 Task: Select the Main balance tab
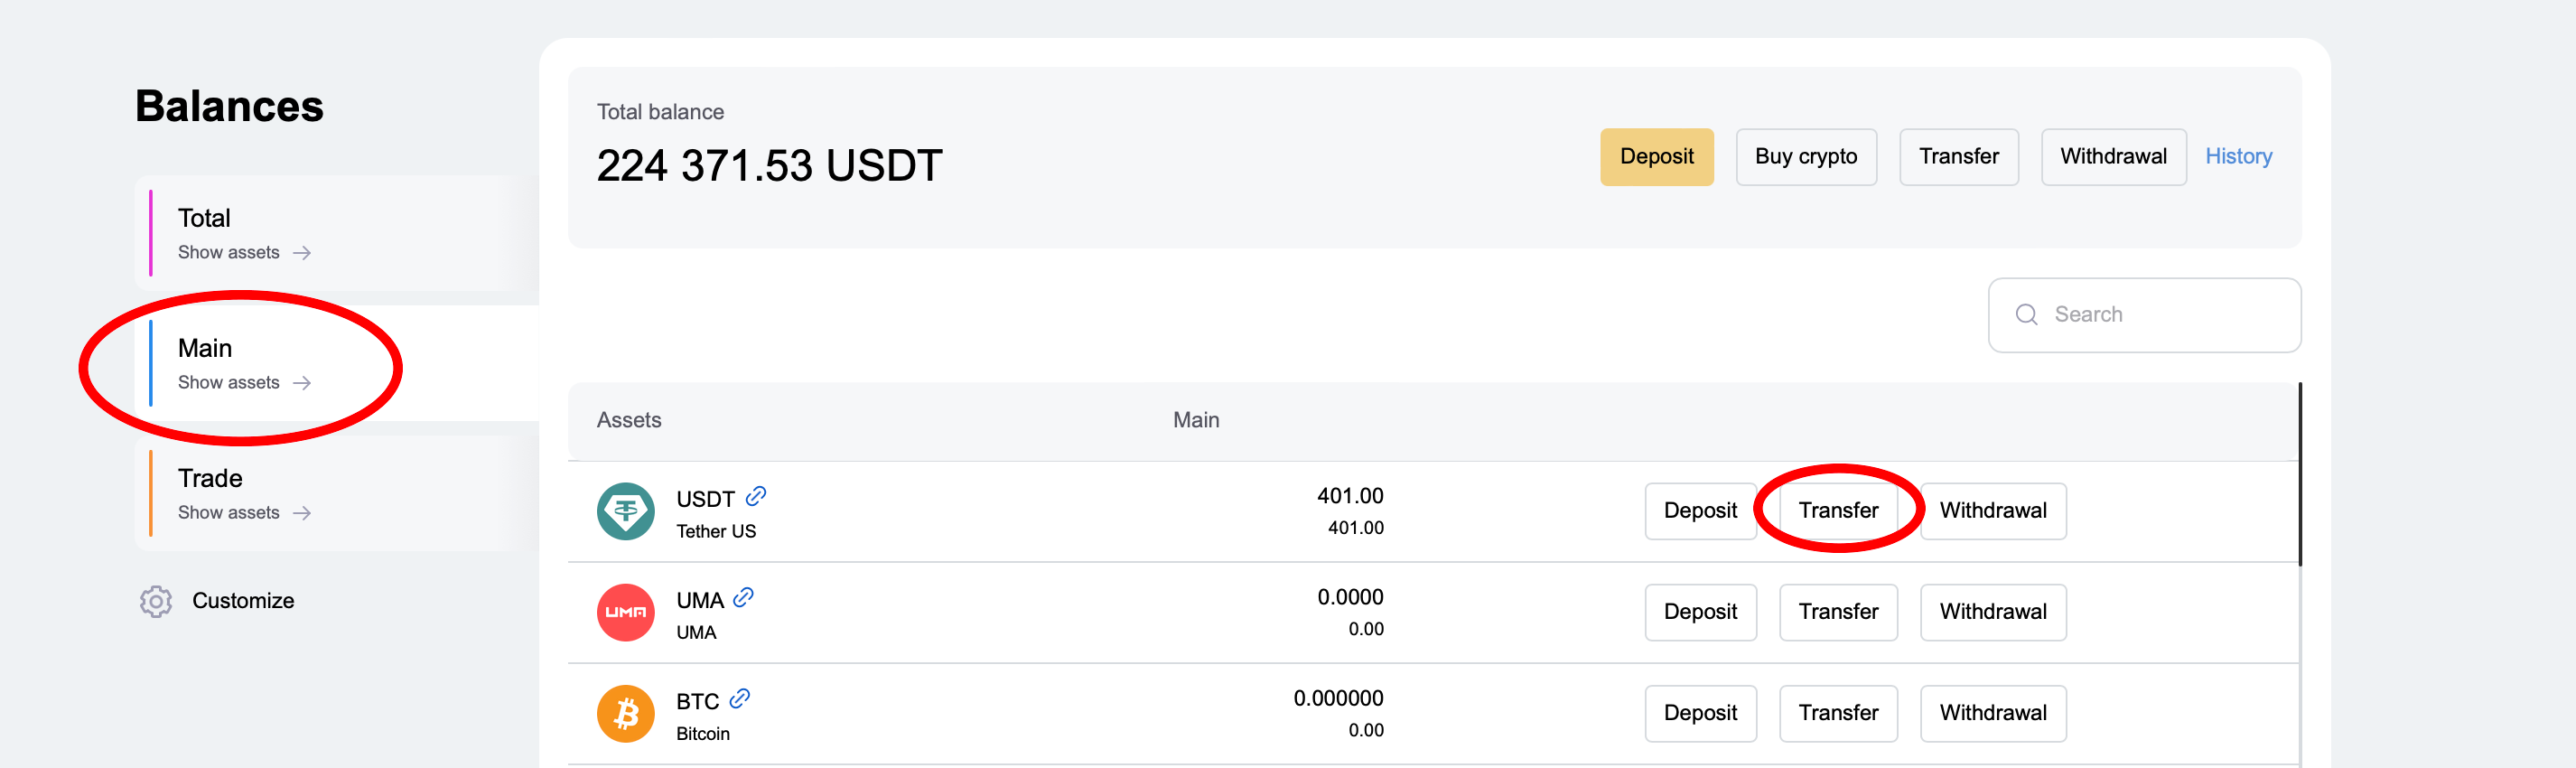(205, 348)
